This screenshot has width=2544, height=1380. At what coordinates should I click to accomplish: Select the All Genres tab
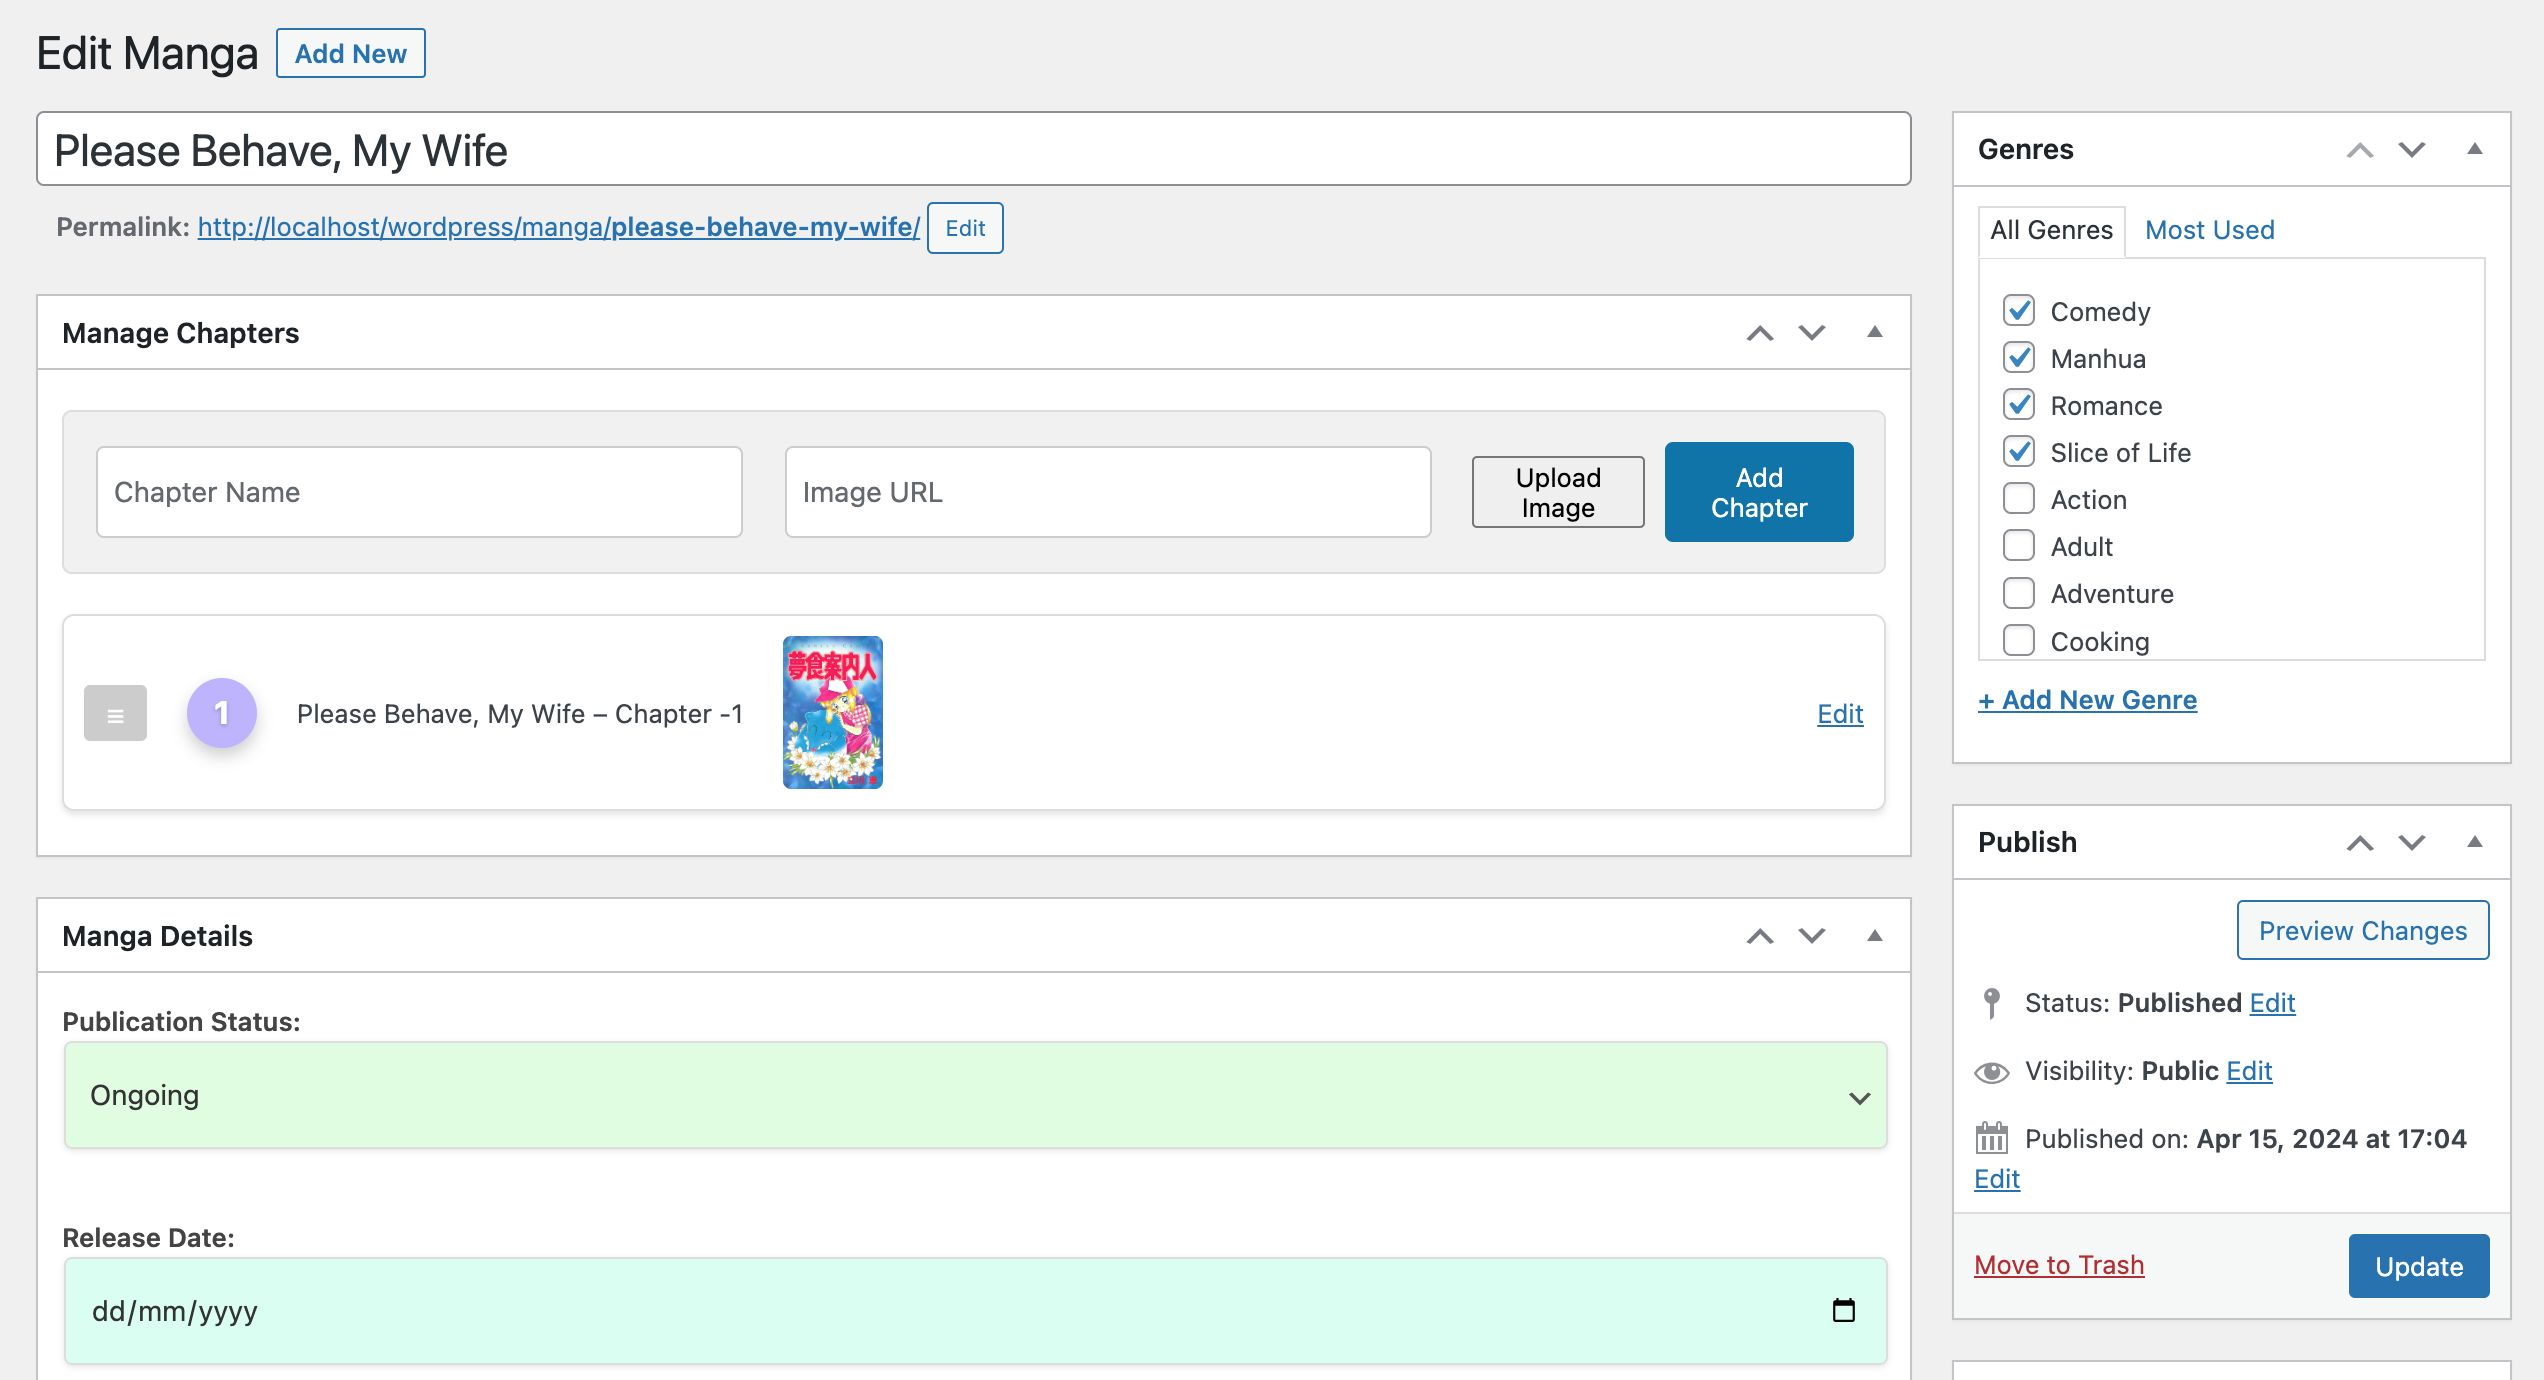[2051, 230]
